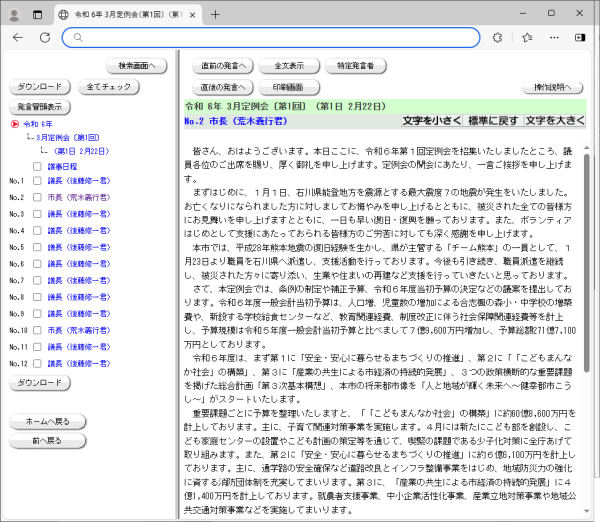
Task: Open No.12 議長(後藤修一君) link
Action: 79,364
